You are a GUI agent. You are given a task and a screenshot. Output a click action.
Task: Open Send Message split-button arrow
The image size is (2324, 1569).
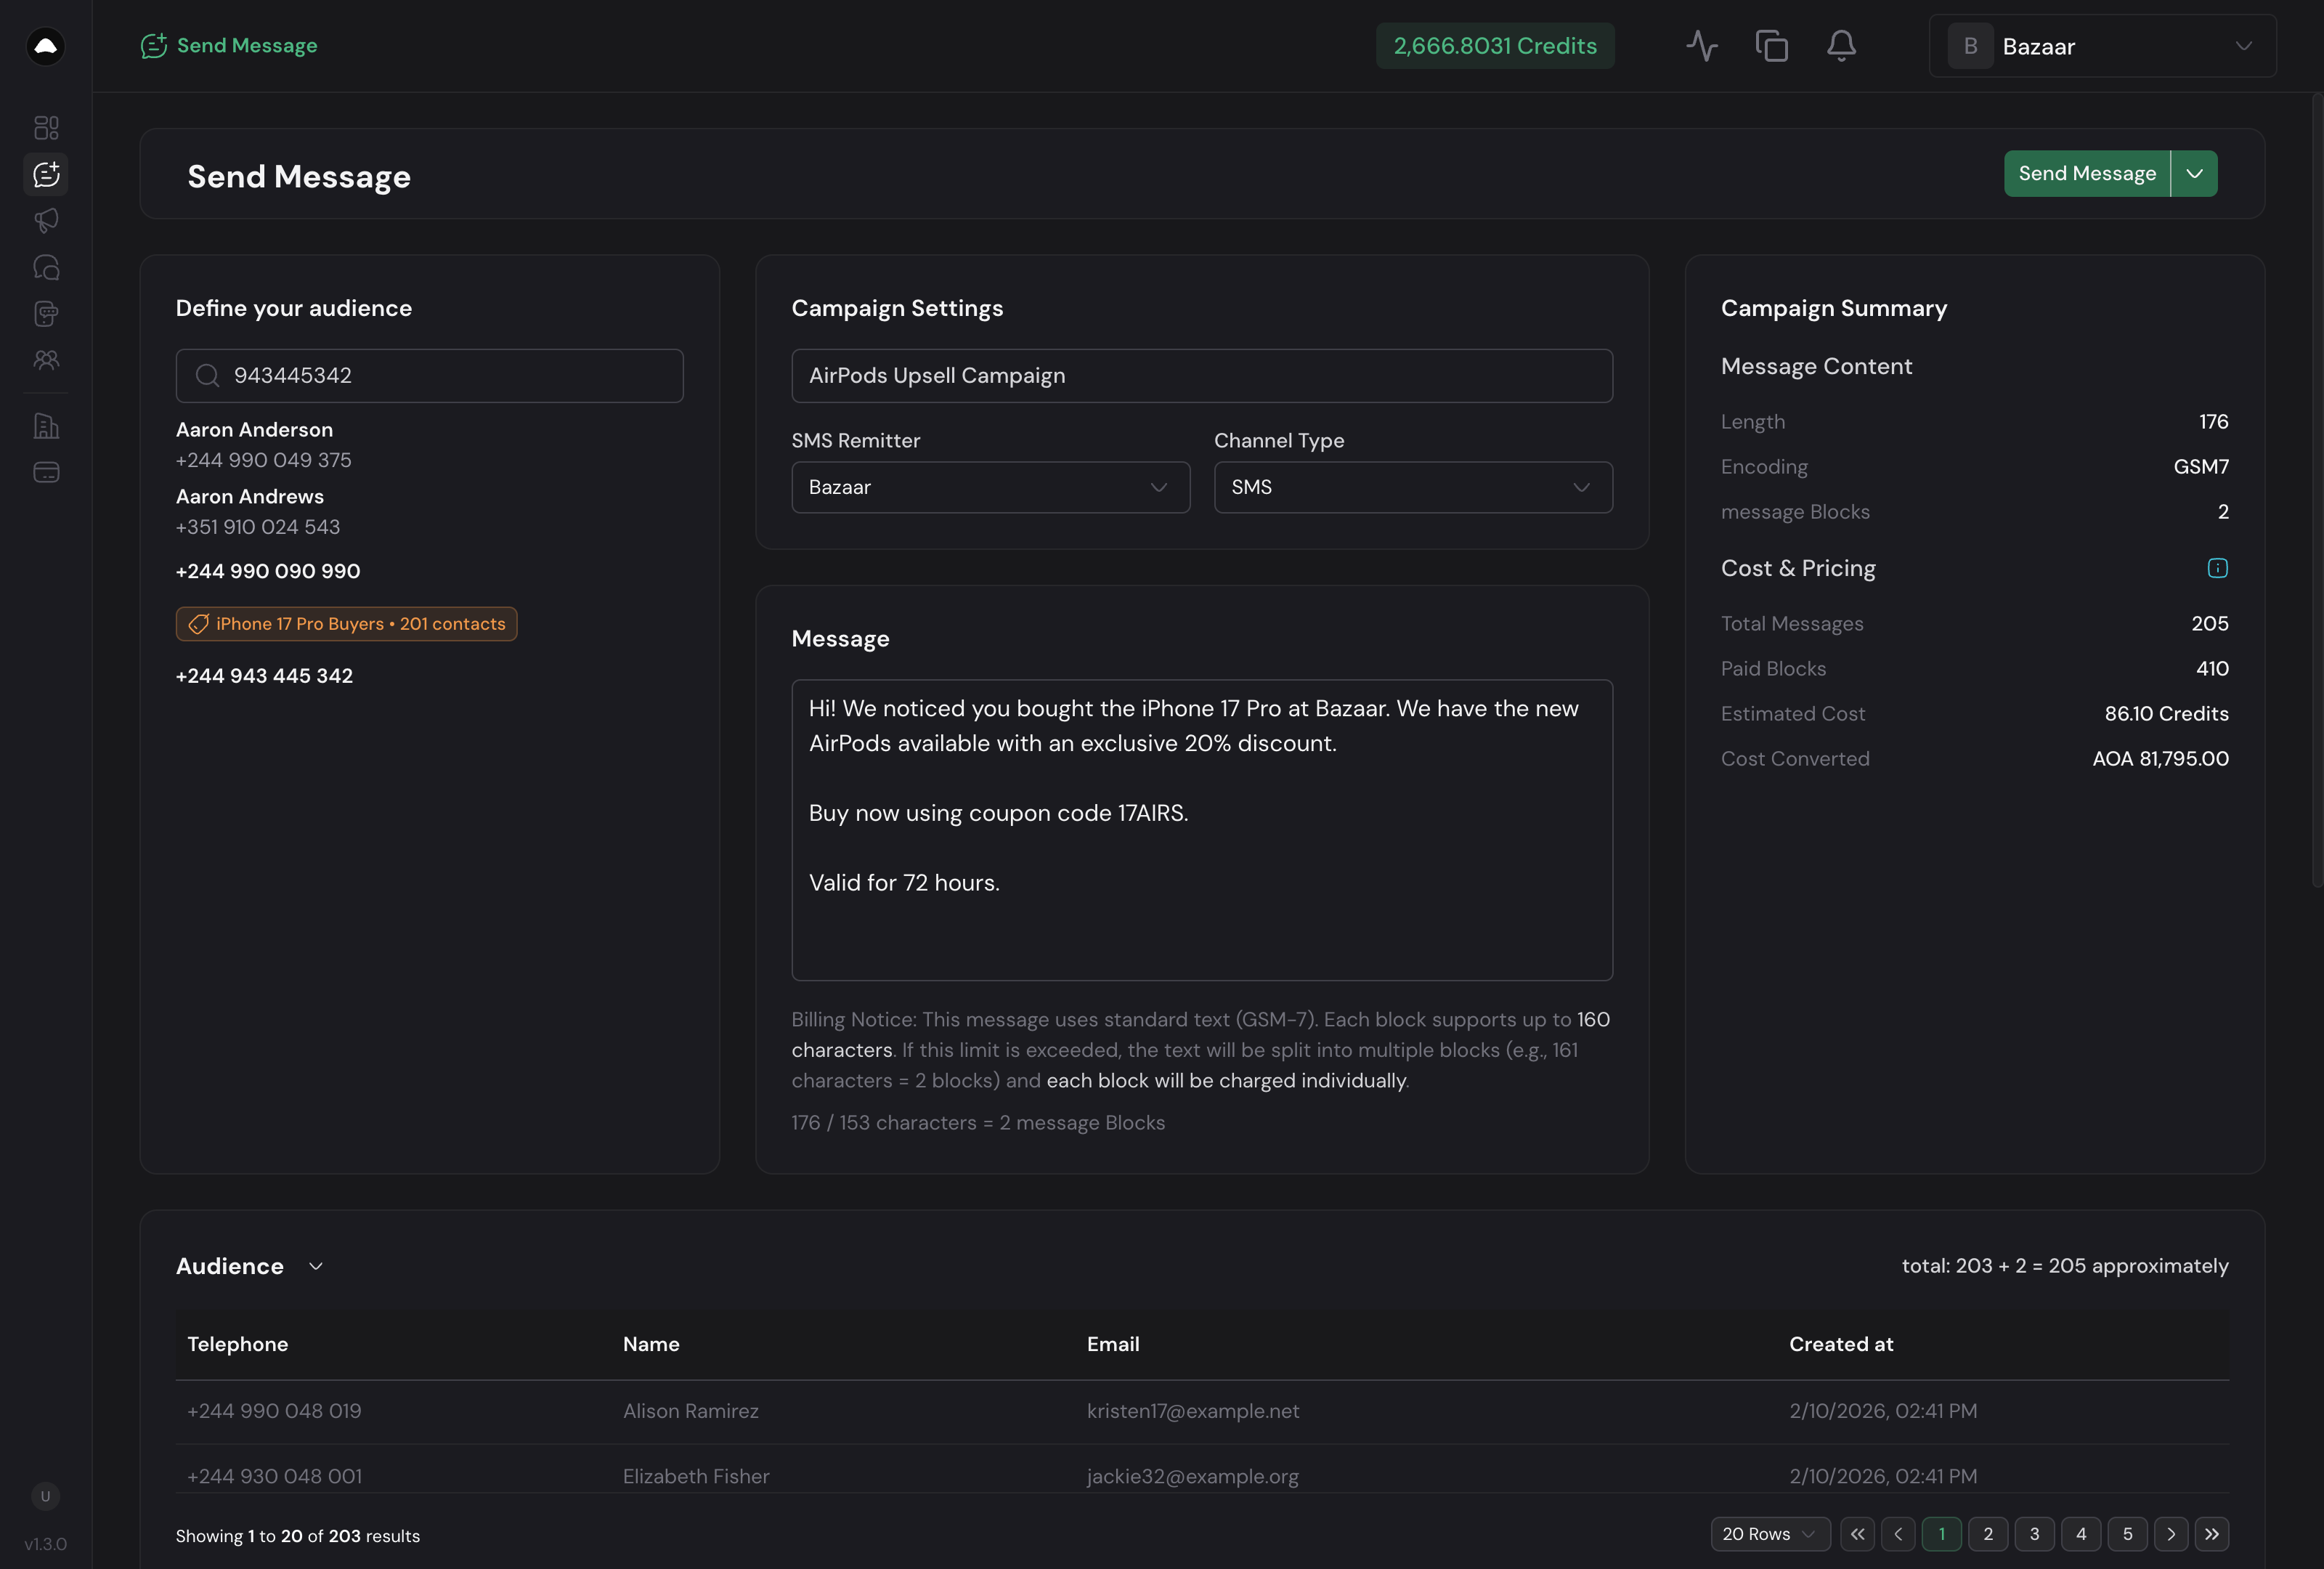coord(2194,174)
